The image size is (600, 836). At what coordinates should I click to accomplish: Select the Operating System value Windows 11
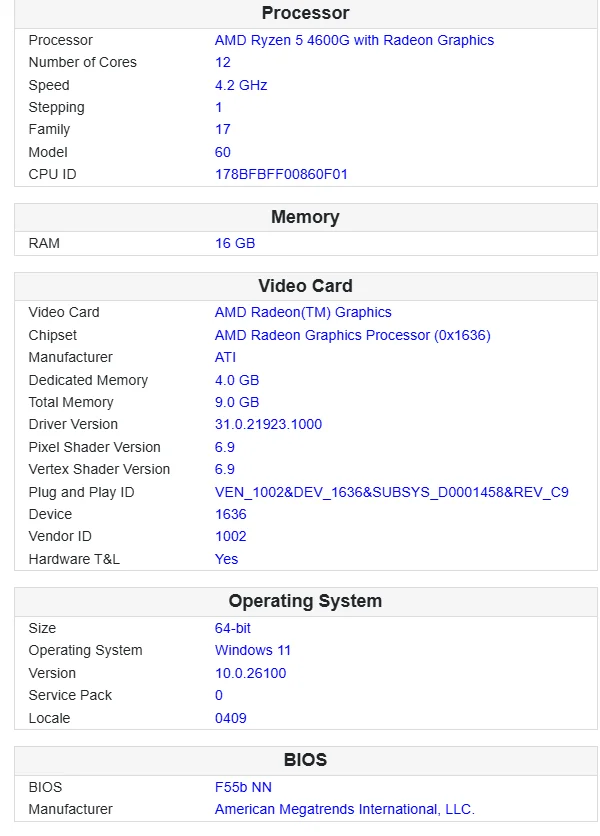point(253,650)
